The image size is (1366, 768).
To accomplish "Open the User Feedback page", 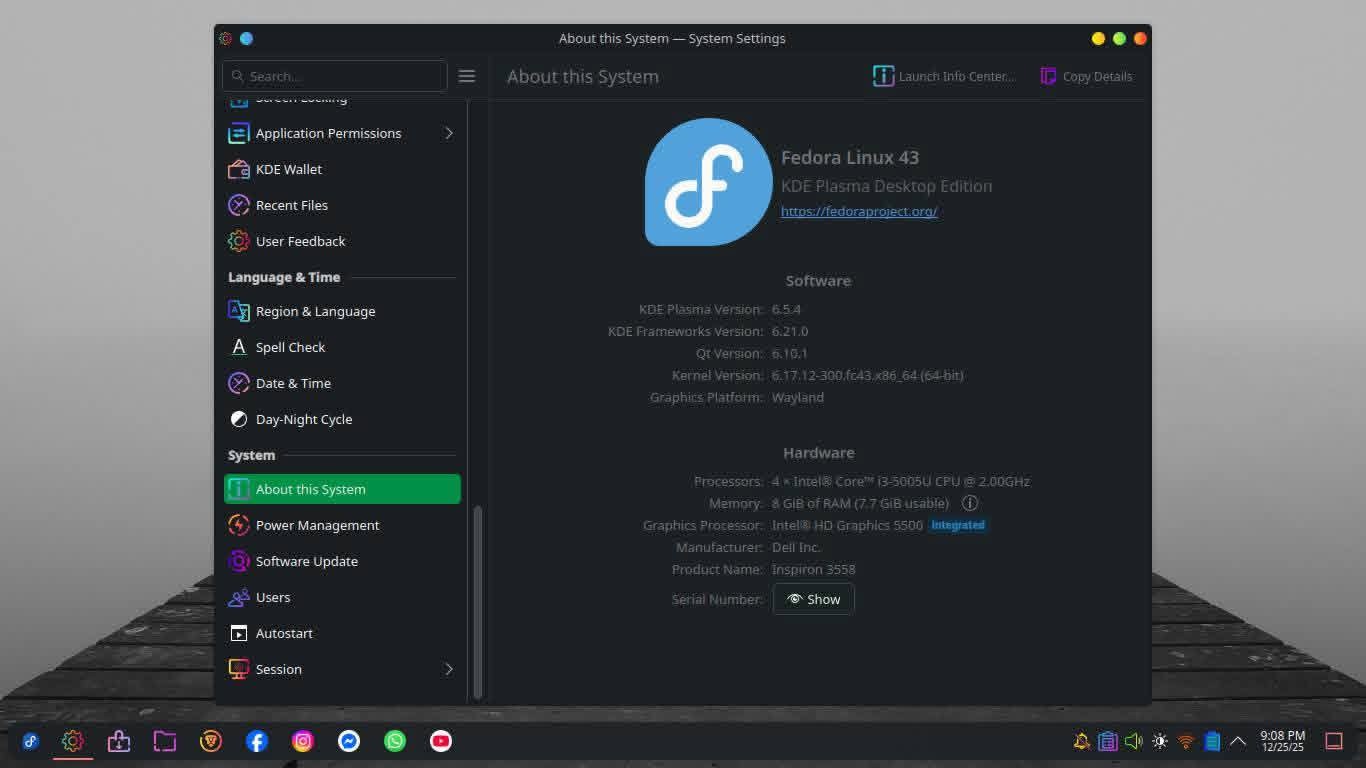I will point(342,241).
